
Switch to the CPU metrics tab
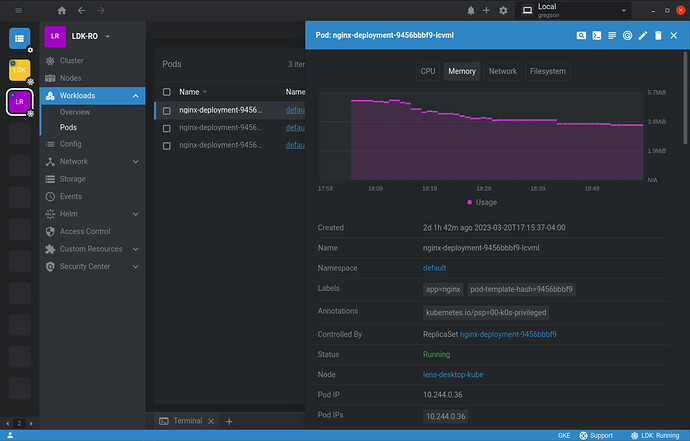[x=428, y=71]
